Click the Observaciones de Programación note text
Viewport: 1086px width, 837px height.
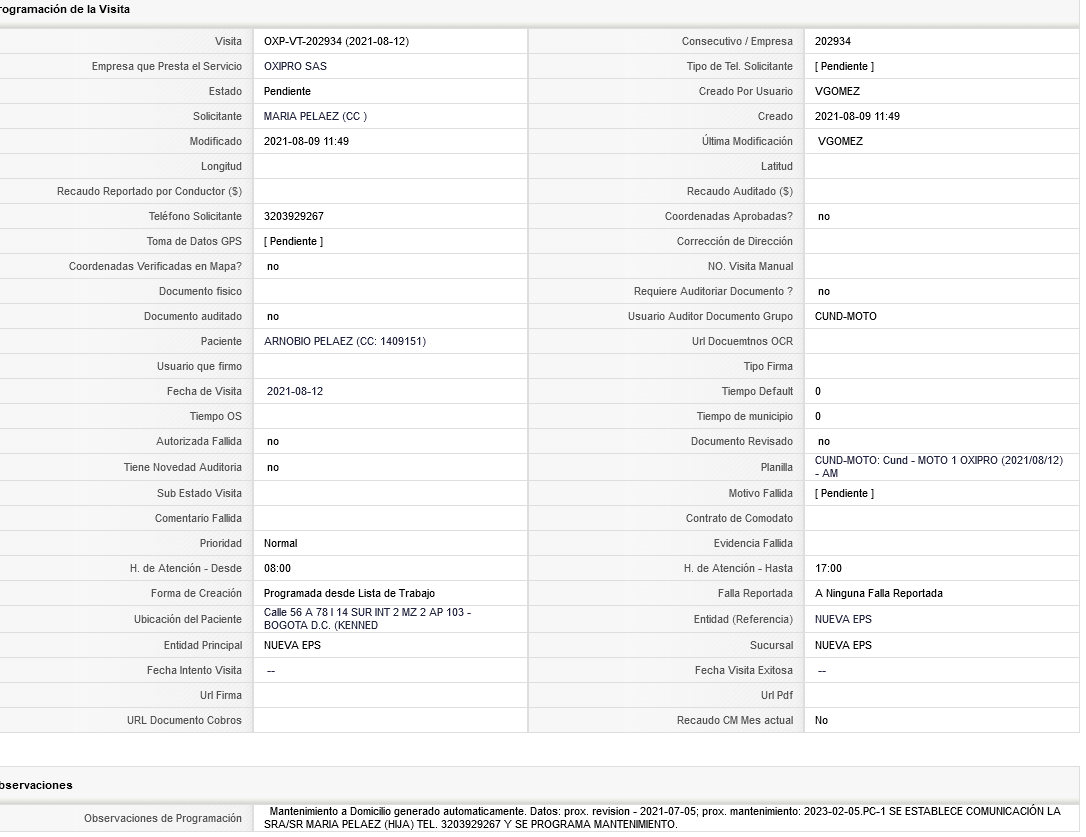tap(662, 818)
